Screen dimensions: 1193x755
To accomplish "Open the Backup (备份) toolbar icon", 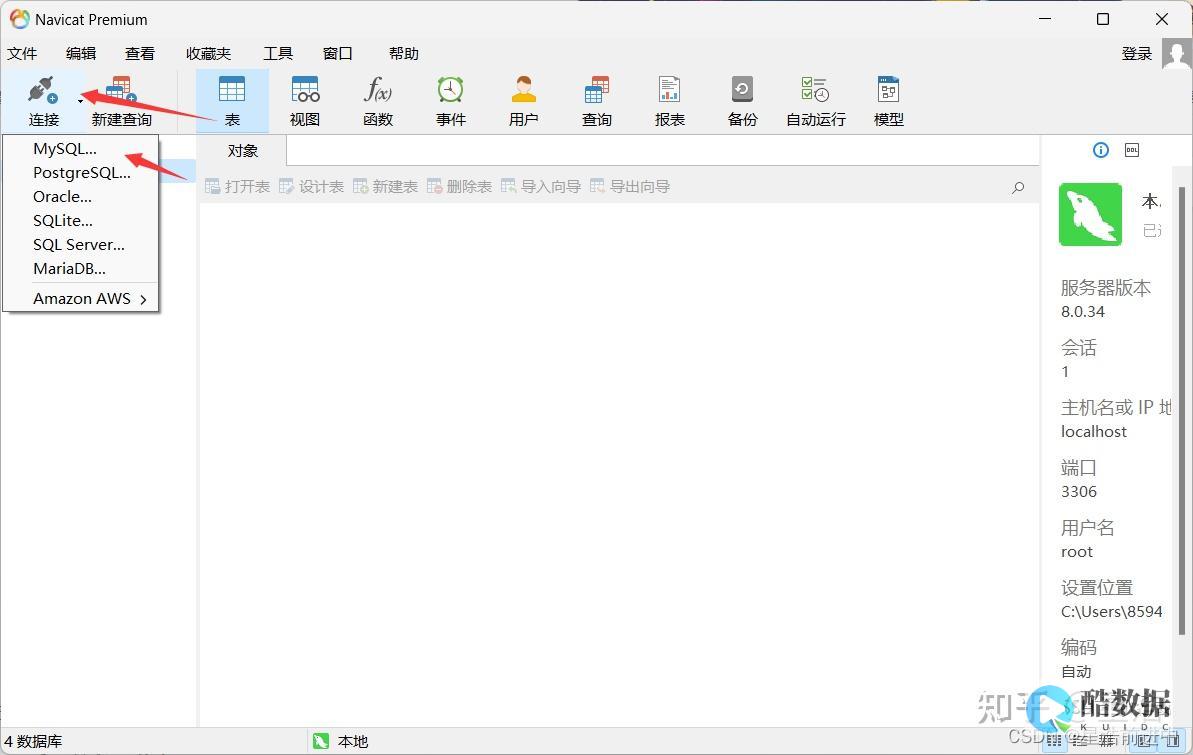I will click(742, 90).
